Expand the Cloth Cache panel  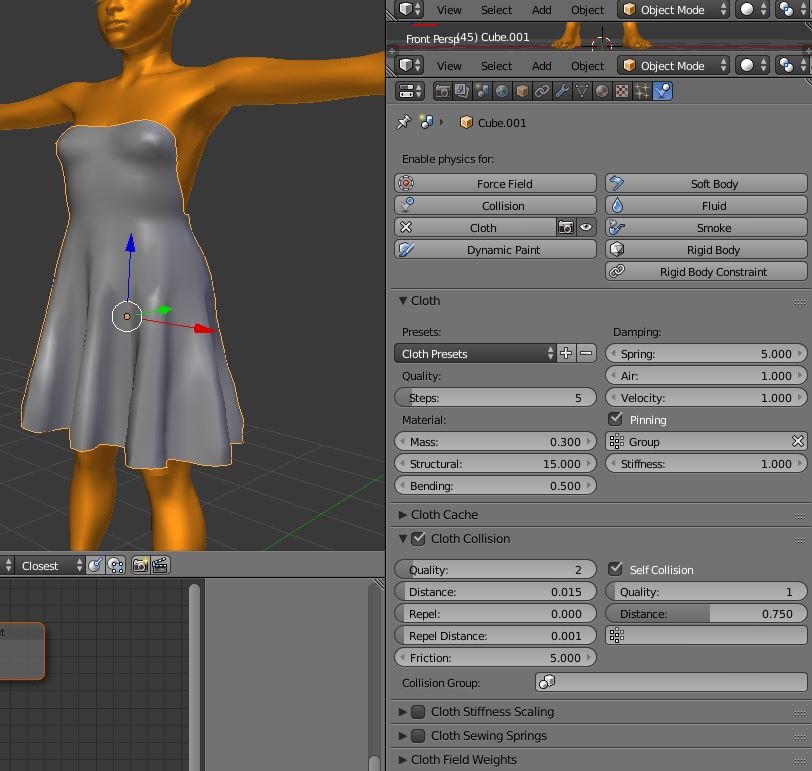pos(444,514)
